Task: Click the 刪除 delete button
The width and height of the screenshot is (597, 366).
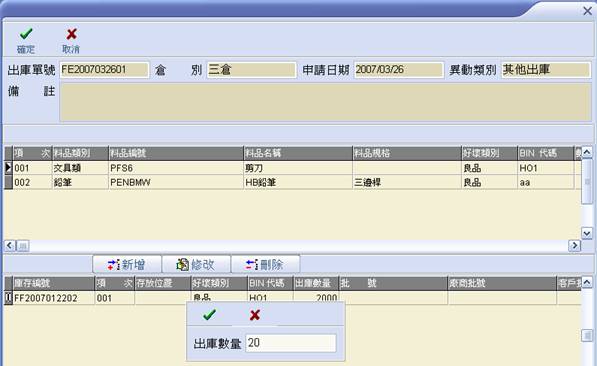Action: [x=265, y=264]
